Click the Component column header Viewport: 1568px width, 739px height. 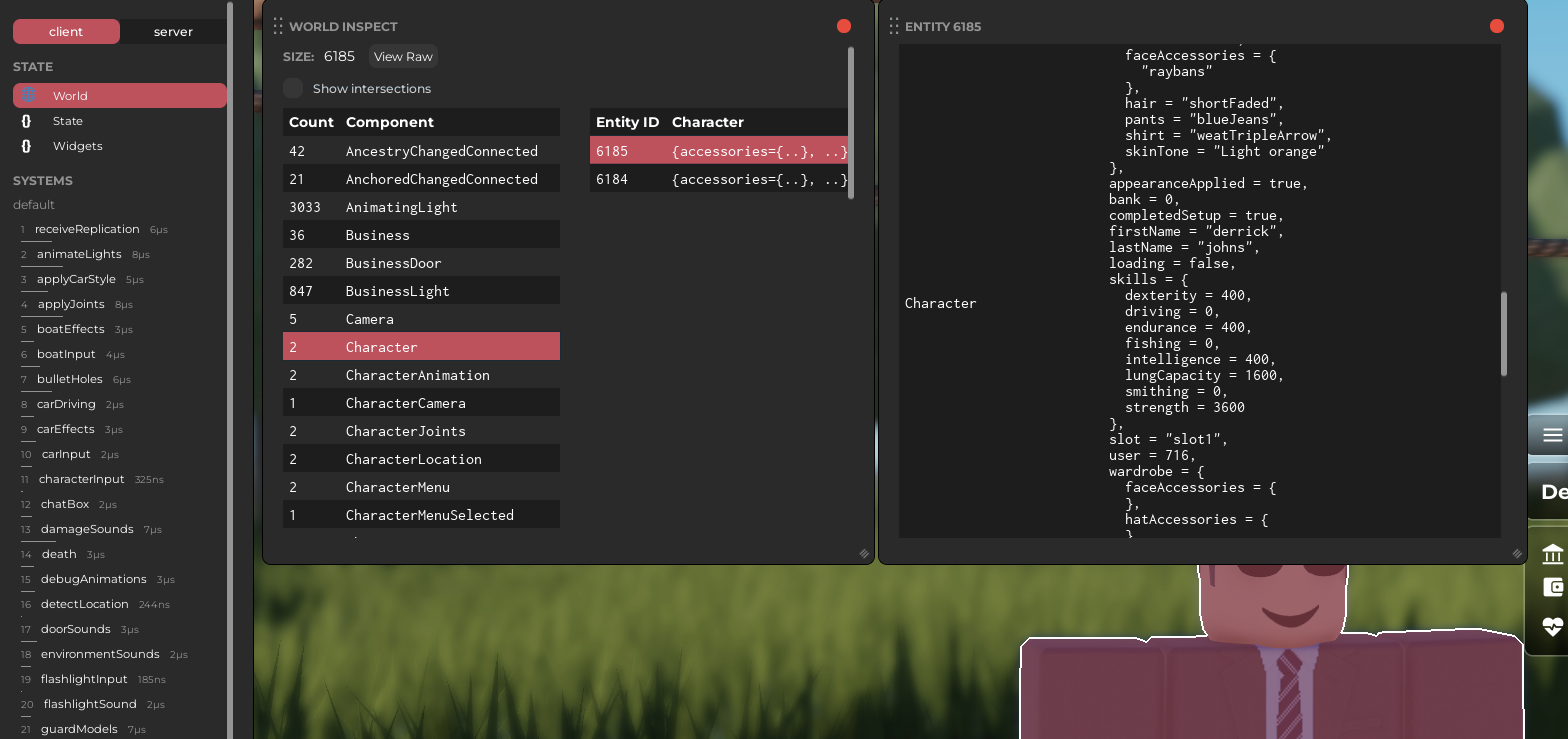pyautogui.click(x=390, y=122)
